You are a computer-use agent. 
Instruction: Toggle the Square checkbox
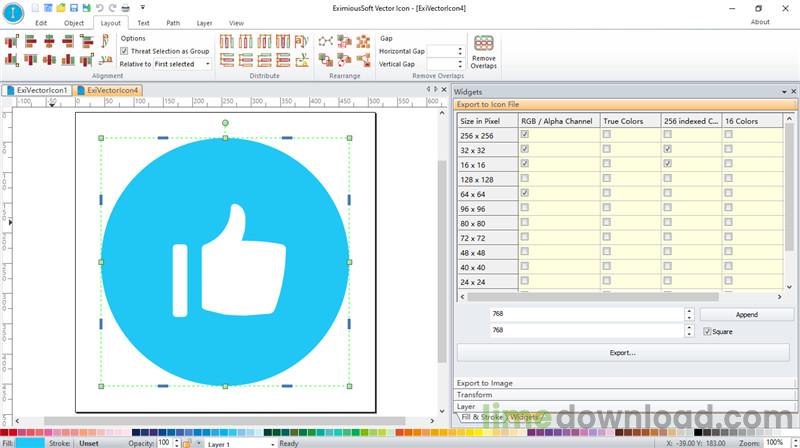pyautogui.click(x=707, y=332)
